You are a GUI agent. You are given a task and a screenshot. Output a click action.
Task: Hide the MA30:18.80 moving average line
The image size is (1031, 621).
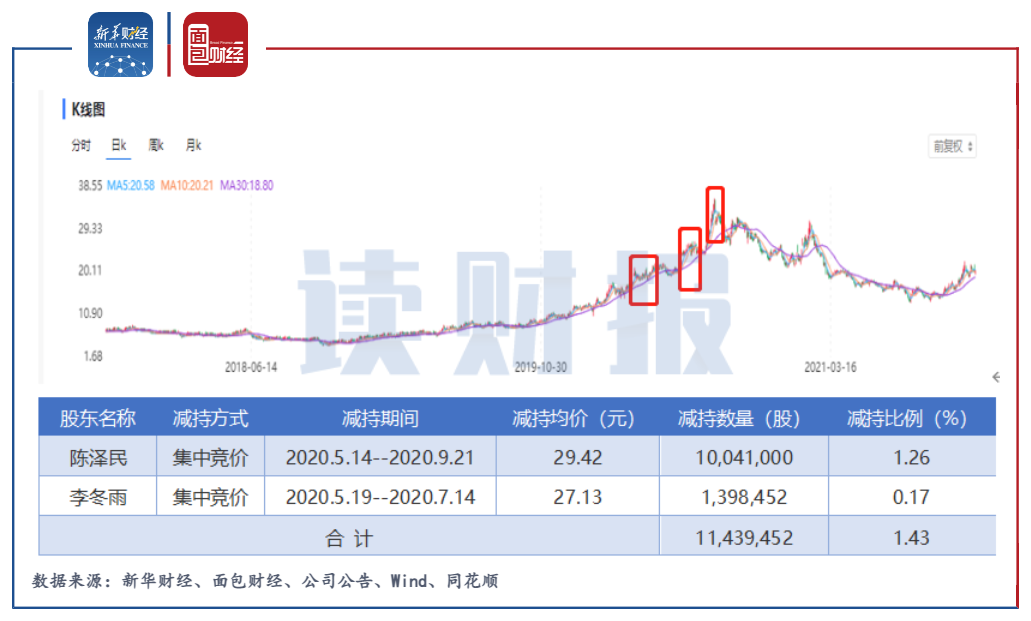point(246,186)
